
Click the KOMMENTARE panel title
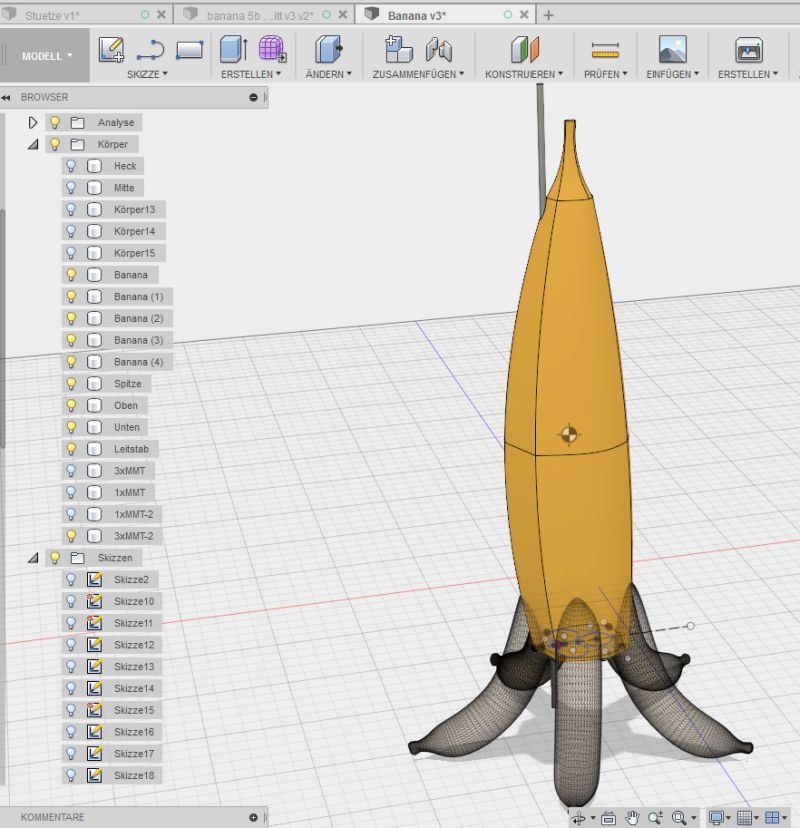(52, 817)
